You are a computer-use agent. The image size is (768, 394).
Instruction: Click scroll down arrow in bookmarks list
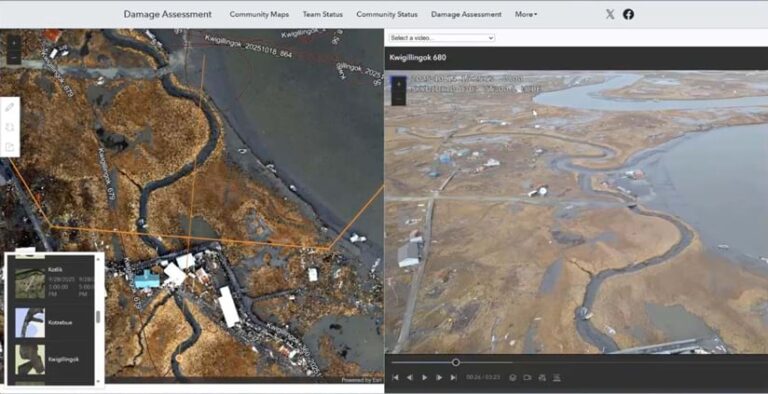pyautogui.click(x=98, y=381)
